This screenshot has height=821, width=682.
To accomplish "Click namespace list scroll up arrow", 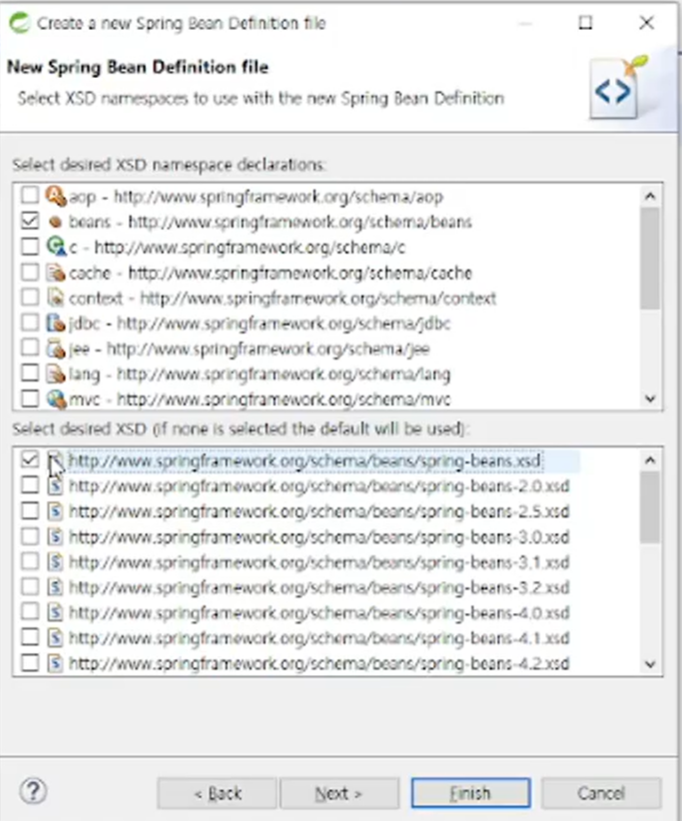I will (650, 196).
